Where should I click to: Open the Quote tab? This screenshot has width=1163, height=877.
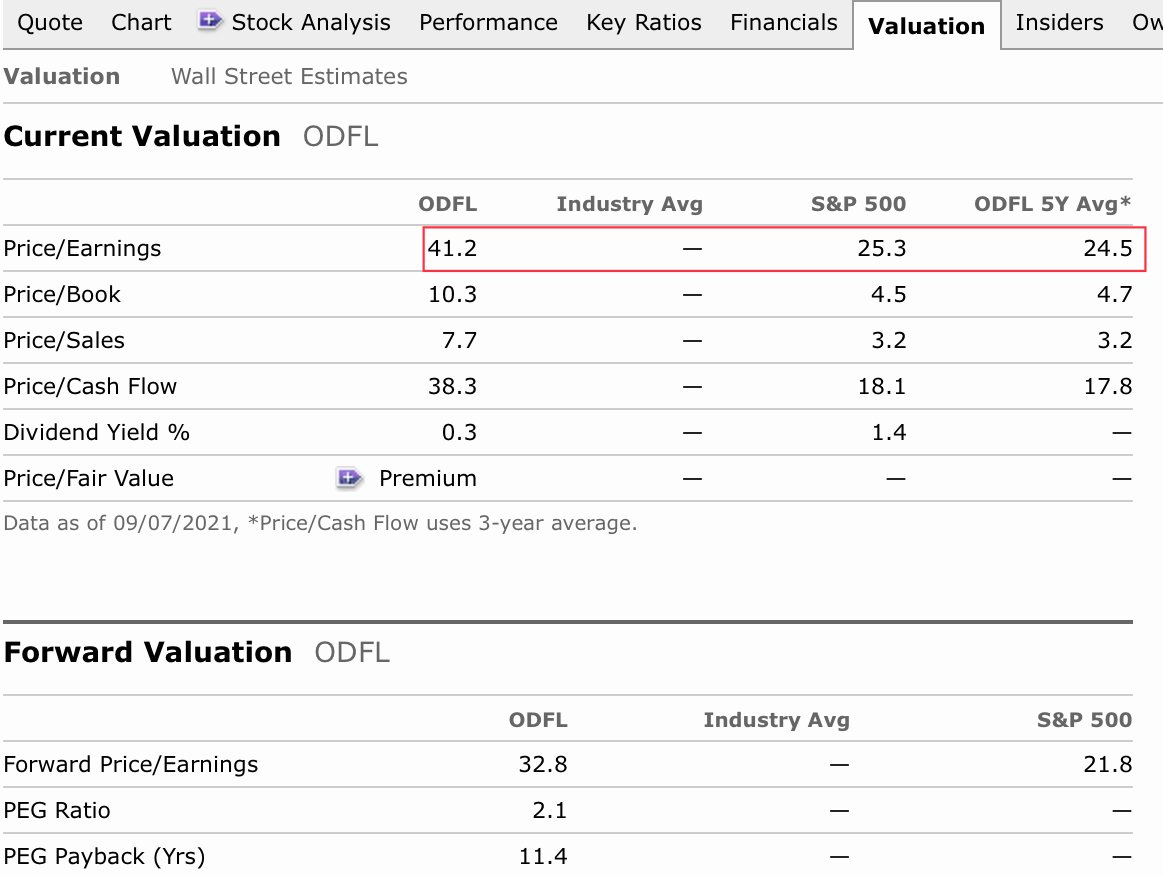(x=50, y=23)
